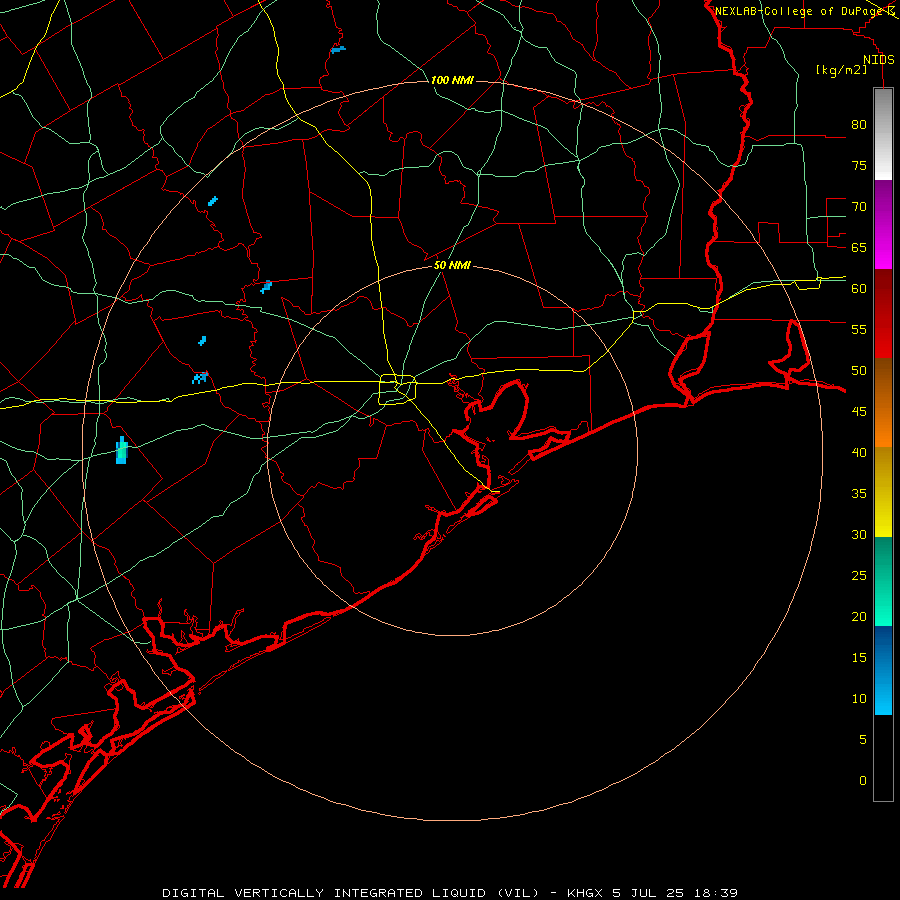Click the '50 NMI' range ring label

click(x=452, y=265)
